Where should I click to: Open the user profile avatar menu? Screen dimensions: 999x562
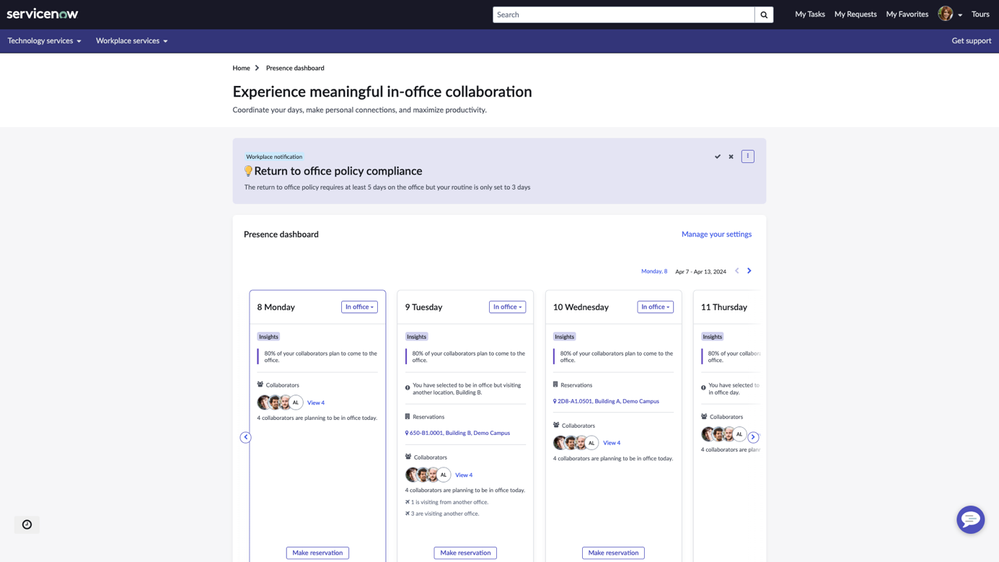point(948,14)
